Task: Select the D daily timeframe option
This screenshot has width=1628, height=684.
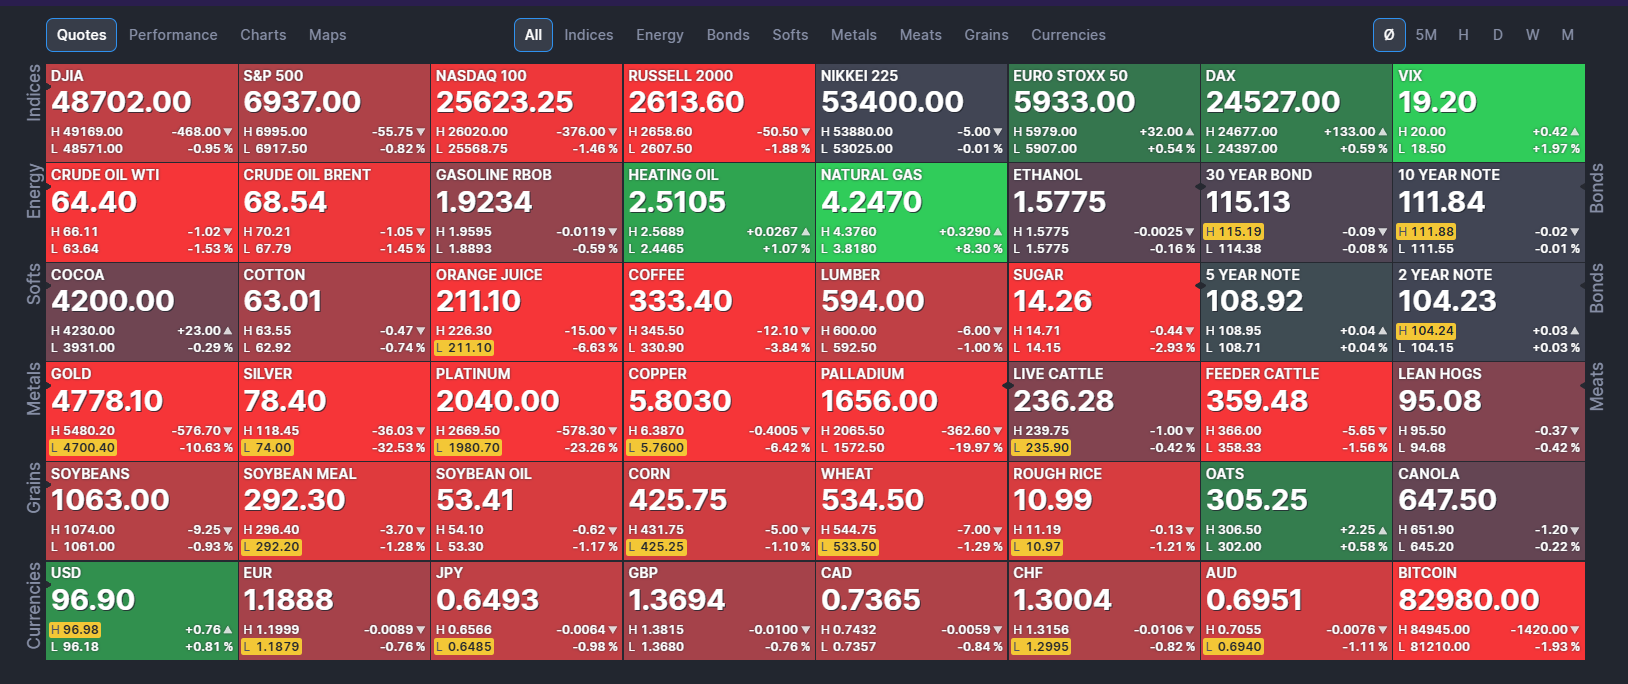Action: (x=1498, y=35)
